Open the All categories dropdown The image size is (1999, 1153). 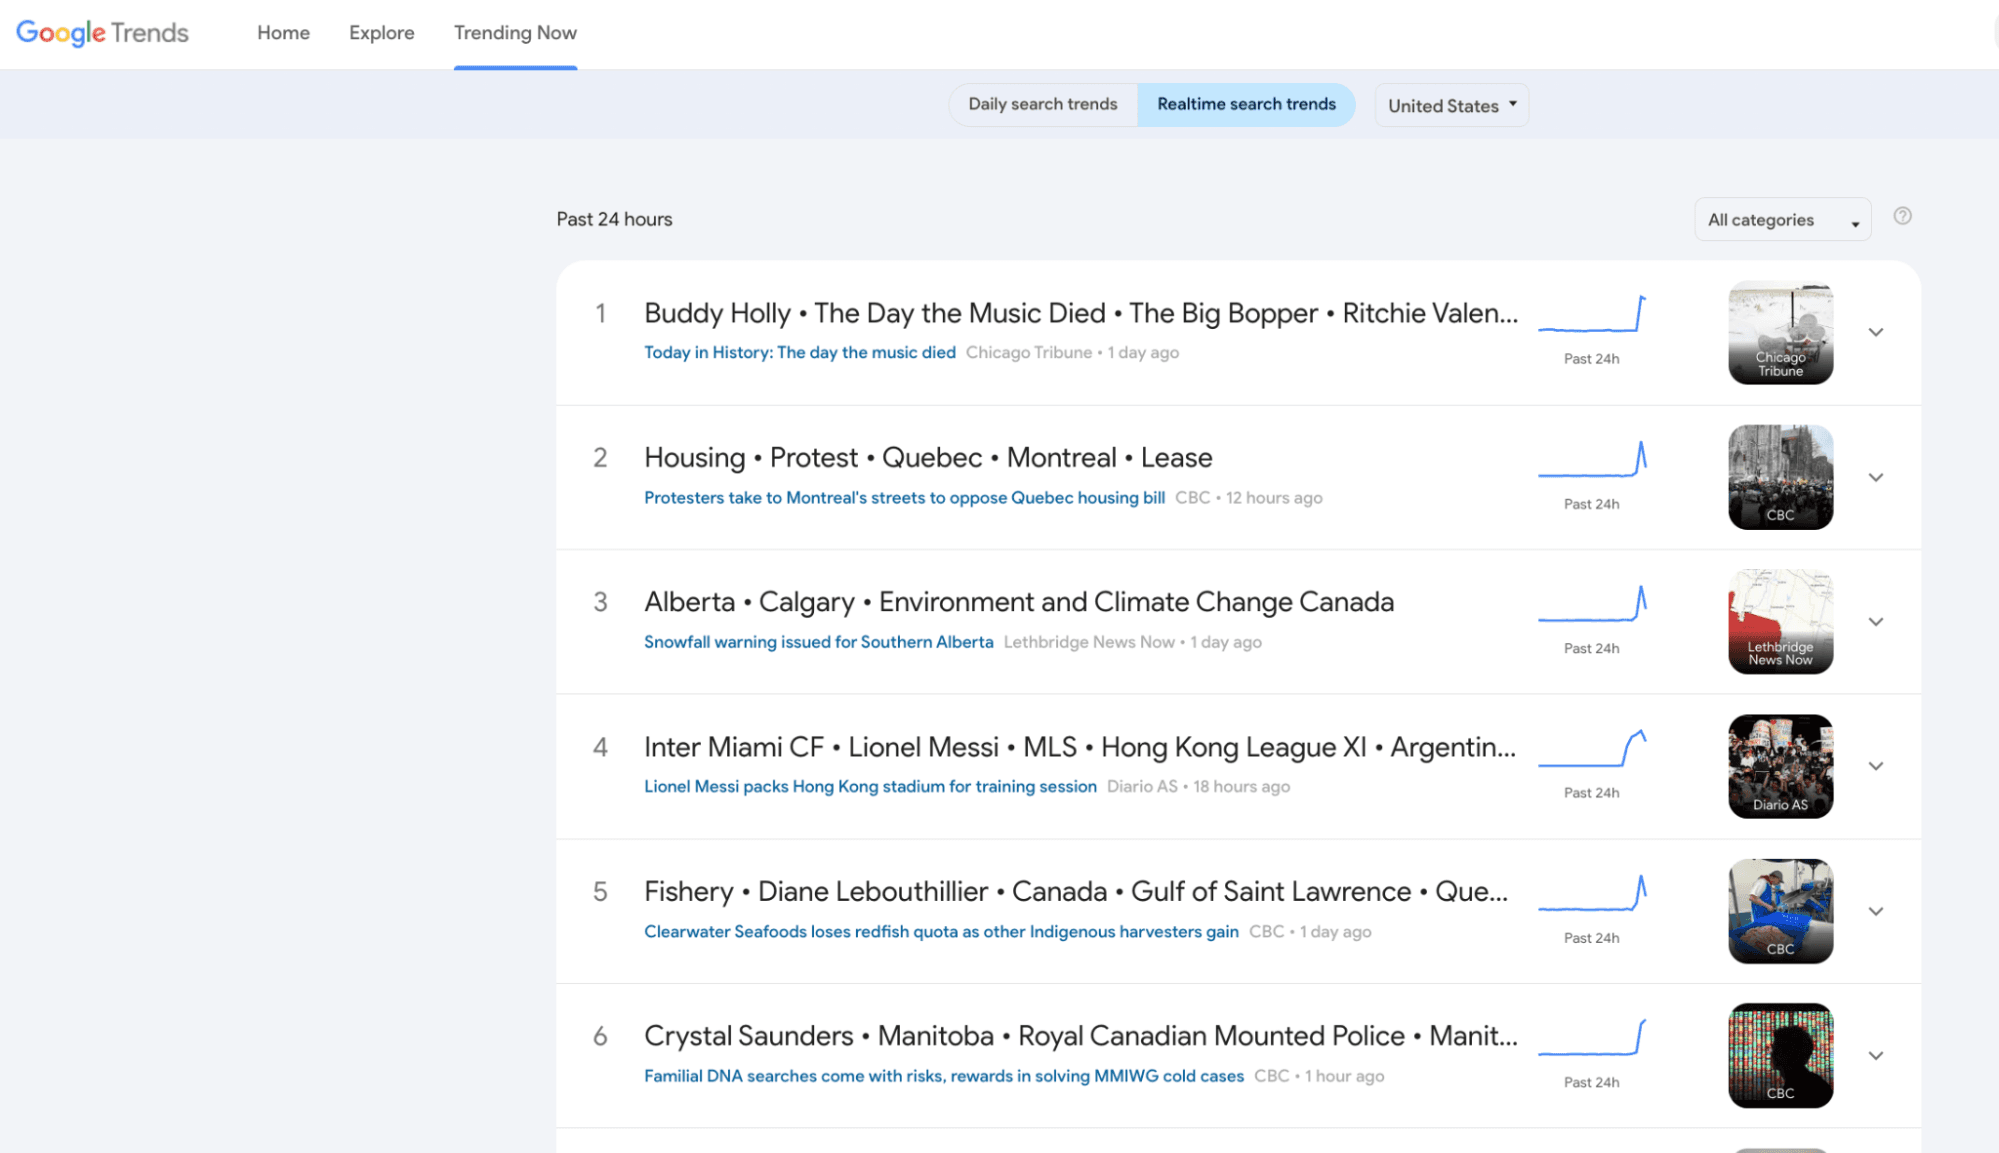tap(1782, 220)
